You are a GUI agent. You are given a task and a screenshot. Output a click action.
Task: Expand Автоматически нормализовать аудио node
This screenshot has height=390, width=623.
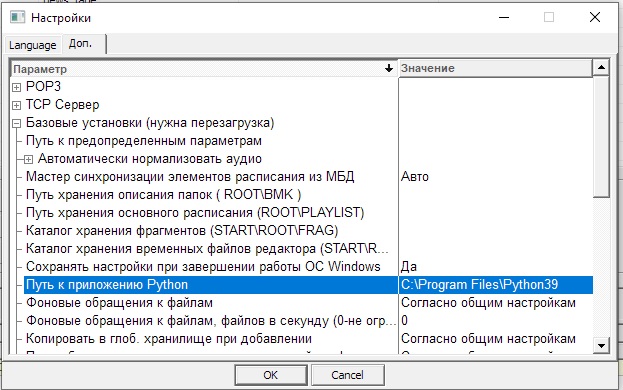(28, 159)
